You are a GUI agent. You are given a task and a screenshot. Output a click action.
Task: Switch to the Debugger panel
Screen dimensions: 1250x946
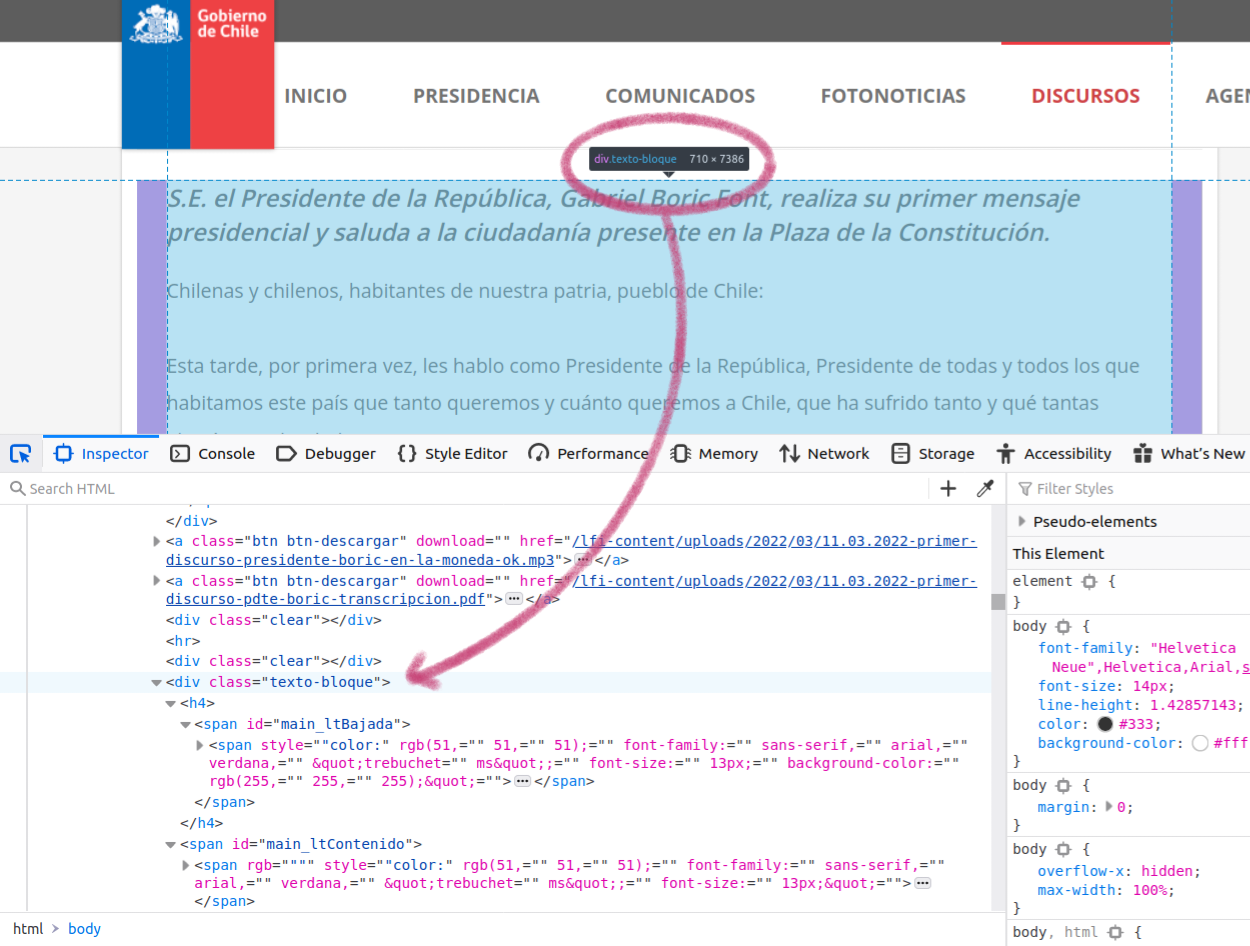pyautogui.click(x=326, y=454)
